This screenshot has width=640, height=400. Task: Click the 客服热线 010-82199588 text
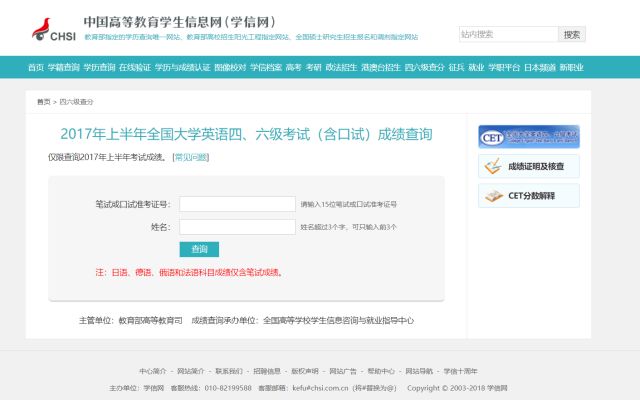pyautogui.click(x=211, y=388)
